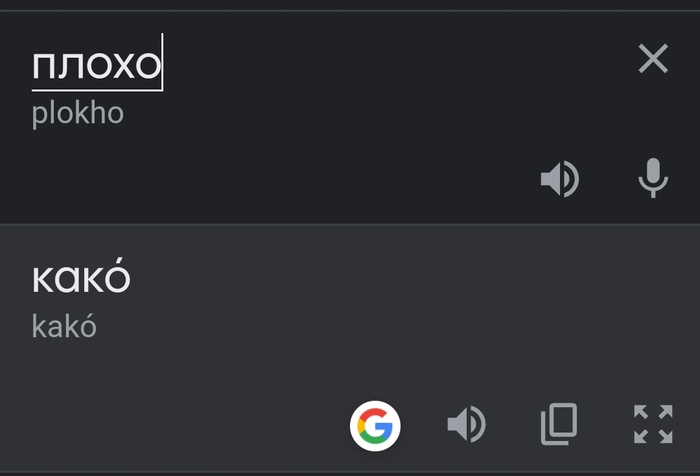This screenshot has height=476, width=700.
Task: Start dictation using the mic icon
Action: [653, 180]
